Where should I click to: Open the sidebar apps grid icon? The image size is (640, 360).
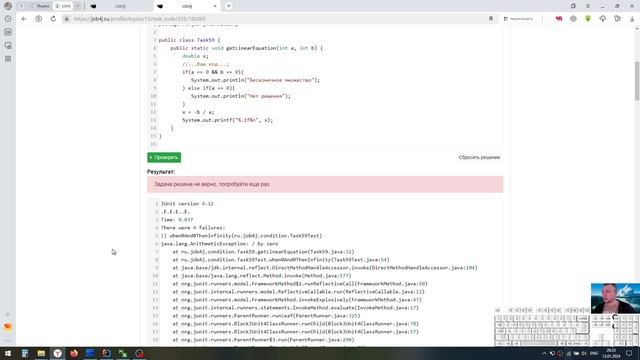(x=8, y=59)
